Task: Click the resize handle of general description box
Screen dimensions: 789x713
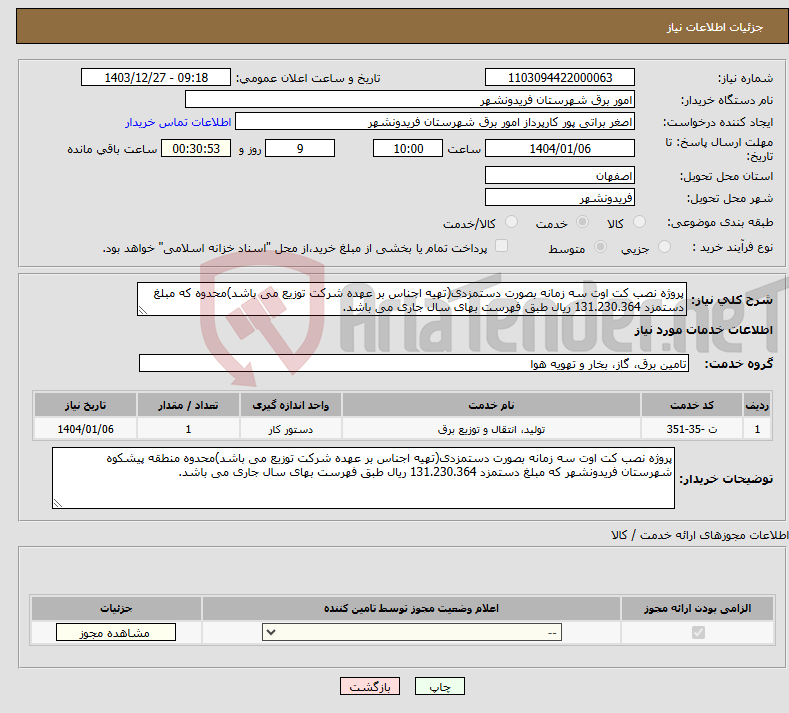Action: point(143,310)
